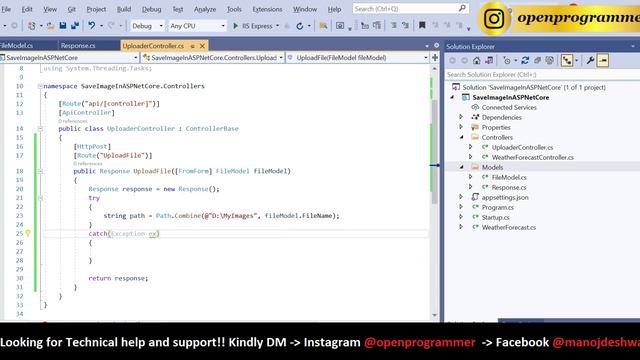Image resolution: width=640 pixels, height=360 pixels.
Task: Open the Analyze menu
Action: pos(205,9)
